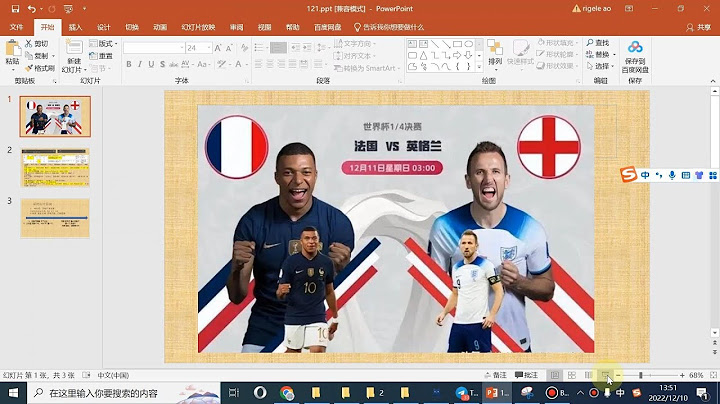Image resolution: width=720 pixels, height=404 pixels.
Task: Fit slide to current window icon
Action: tap(714, 375)
